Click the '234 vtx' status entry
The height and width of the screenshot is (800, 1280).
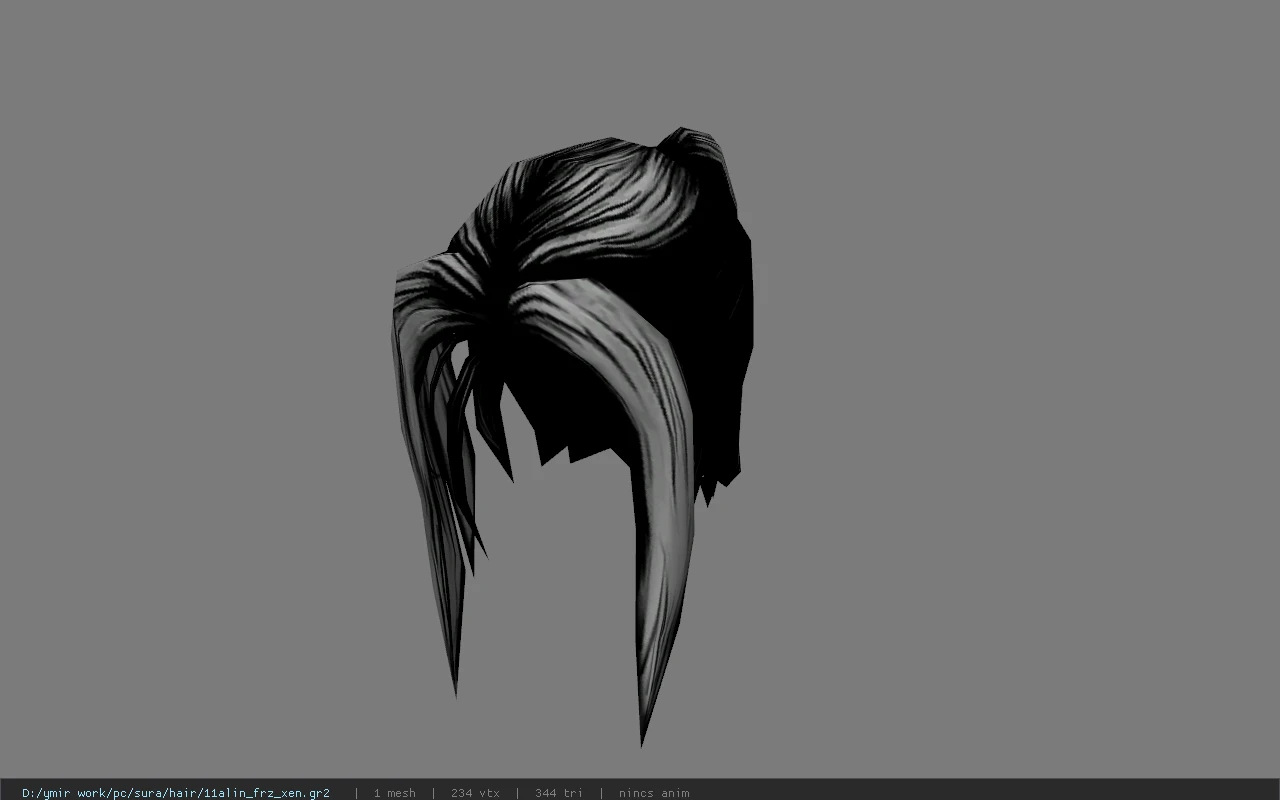click(475, 793)
